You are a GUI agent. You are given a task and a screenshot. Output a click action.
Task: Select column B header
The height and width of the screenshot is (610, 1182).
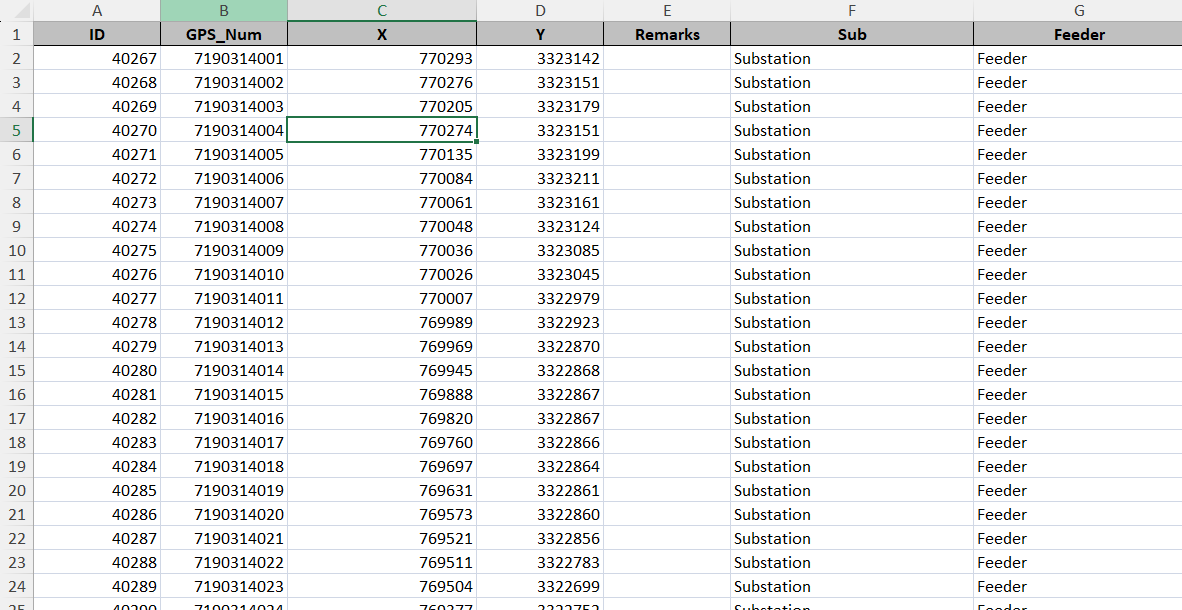pyautogui.click(x=224, y=11)
